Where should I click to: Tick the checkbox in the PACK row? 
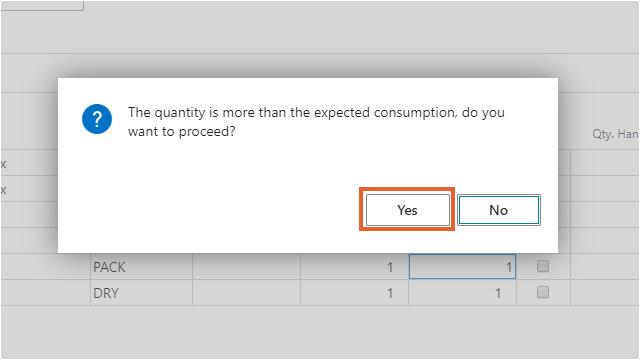point(543,266)
